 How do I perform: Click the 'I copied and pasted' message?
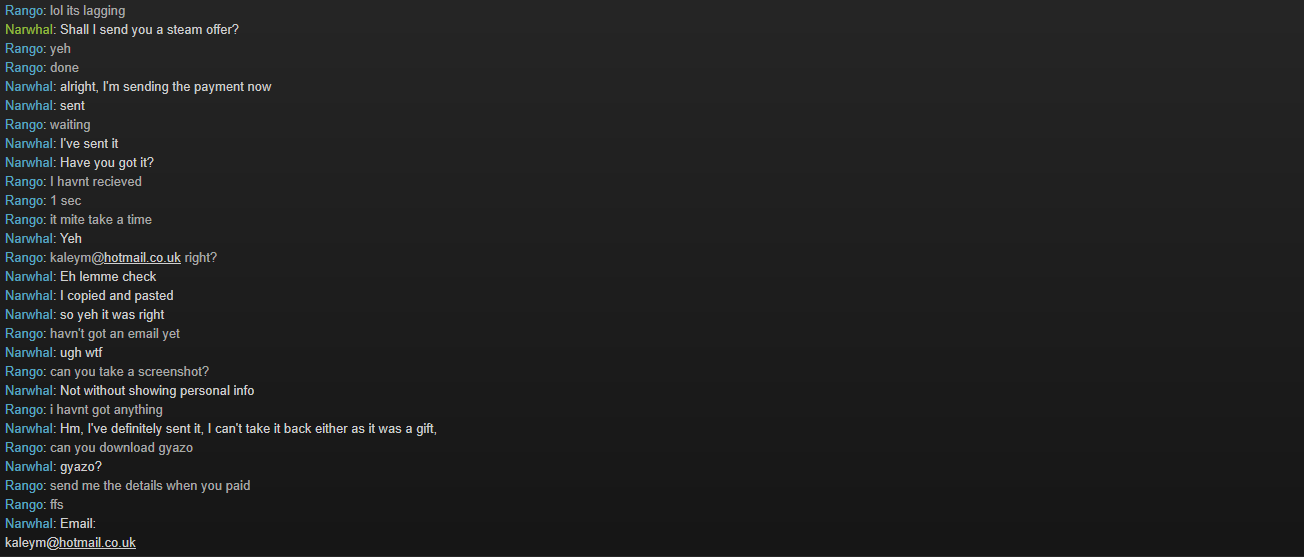tap(117, 296)
